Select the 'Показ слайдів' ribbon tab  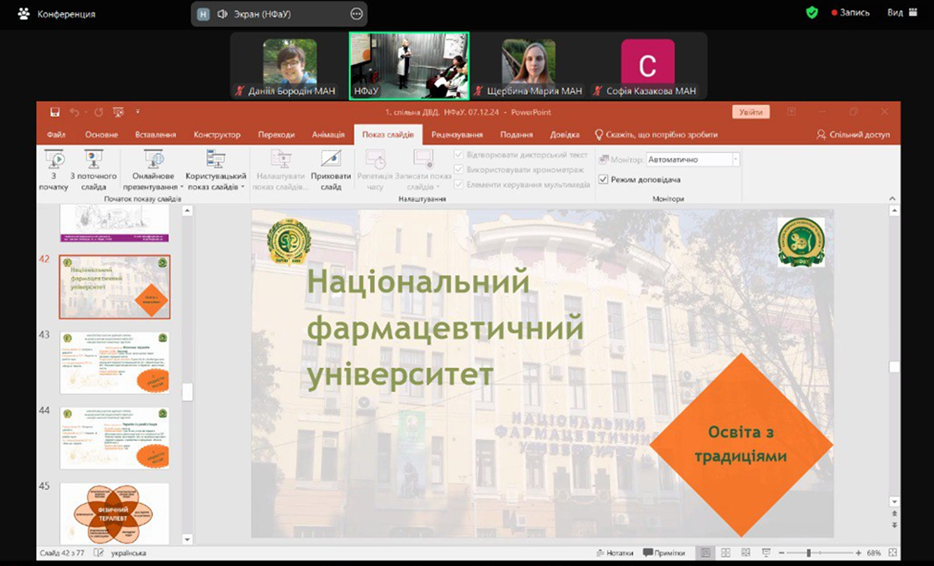388,135
